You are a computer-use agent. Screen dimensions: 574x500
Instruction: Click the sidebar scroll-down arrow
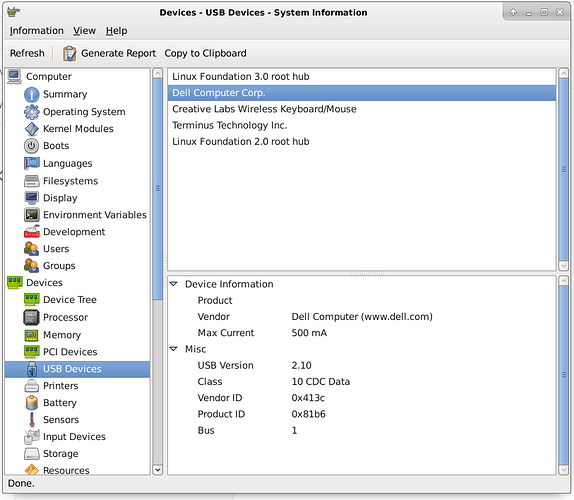click(158, 469)
